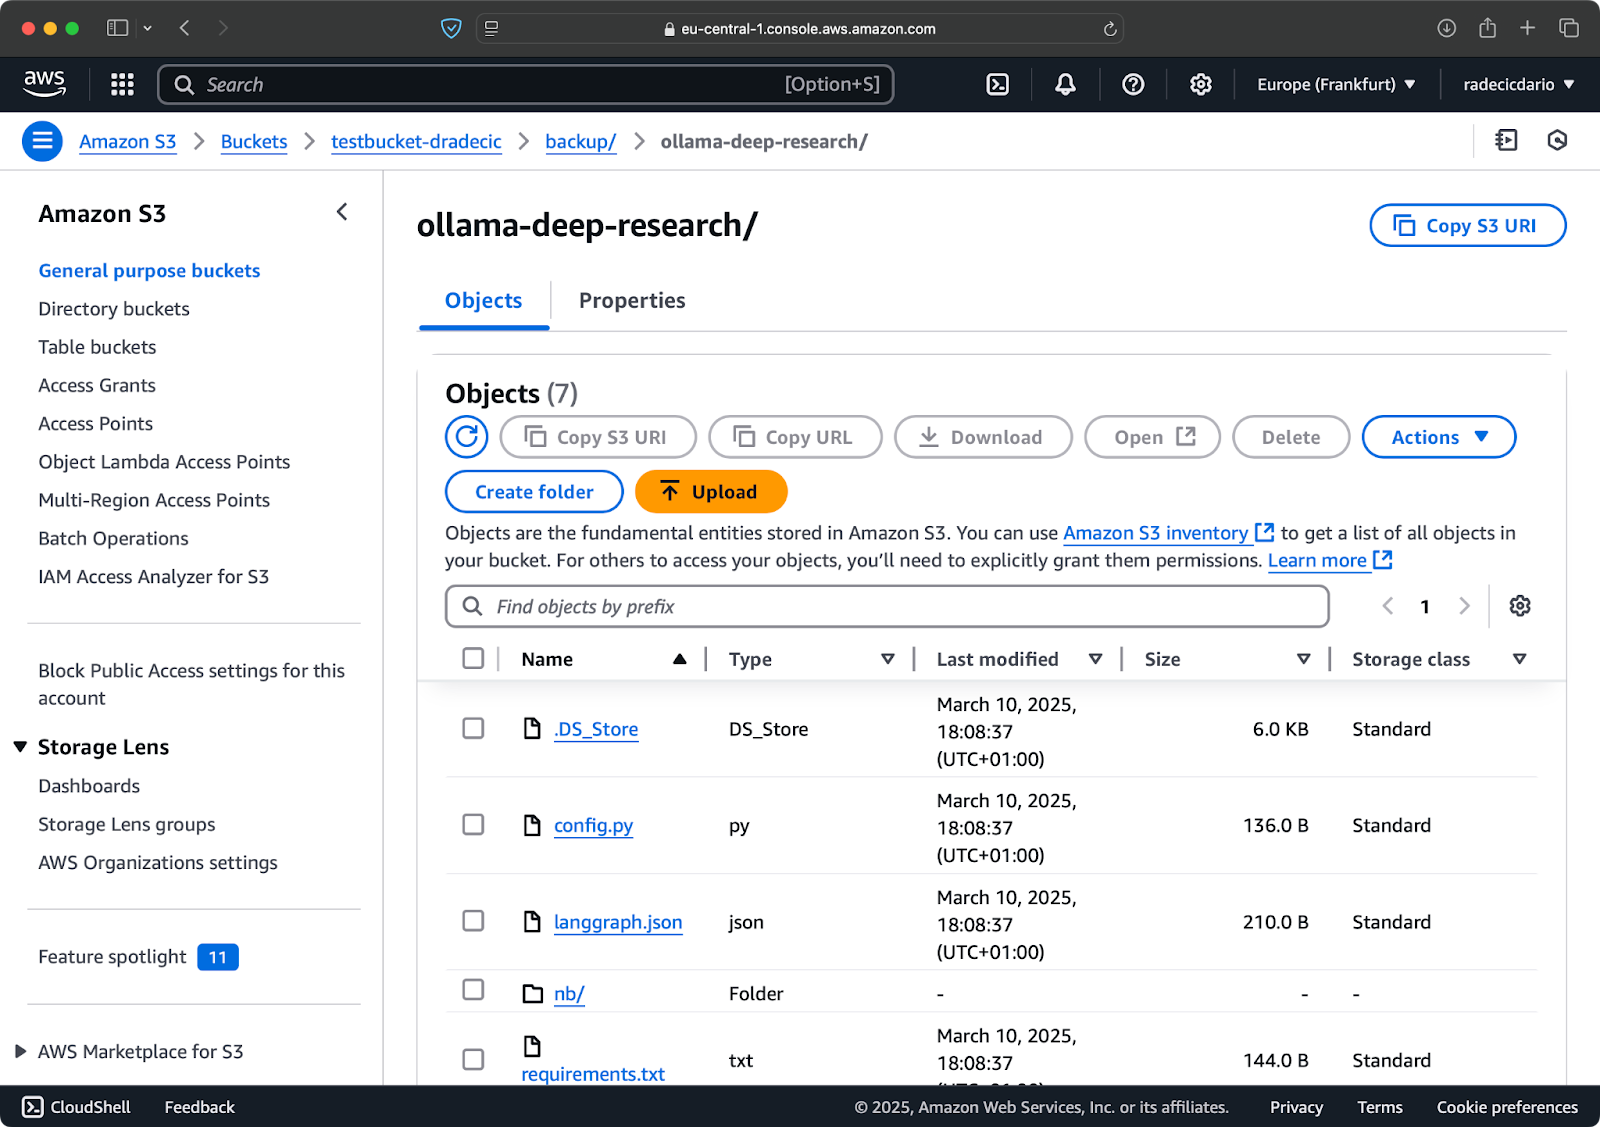This screenshot has height=1127, width=1600.
Task: Collapse the Storage Lens section
Action: coord(20,747)
